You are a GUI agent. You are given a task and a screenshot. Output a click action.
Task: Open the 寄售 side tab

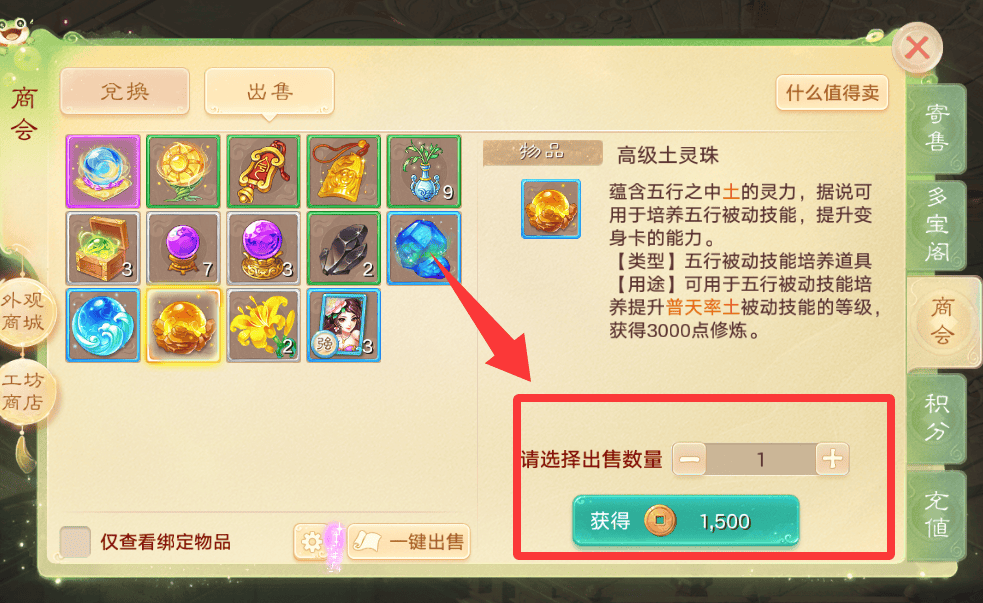point(936,128)
